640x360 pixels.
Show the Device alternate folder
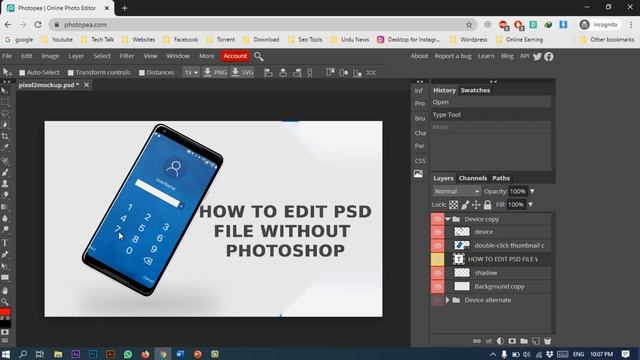tap(438, 300)
